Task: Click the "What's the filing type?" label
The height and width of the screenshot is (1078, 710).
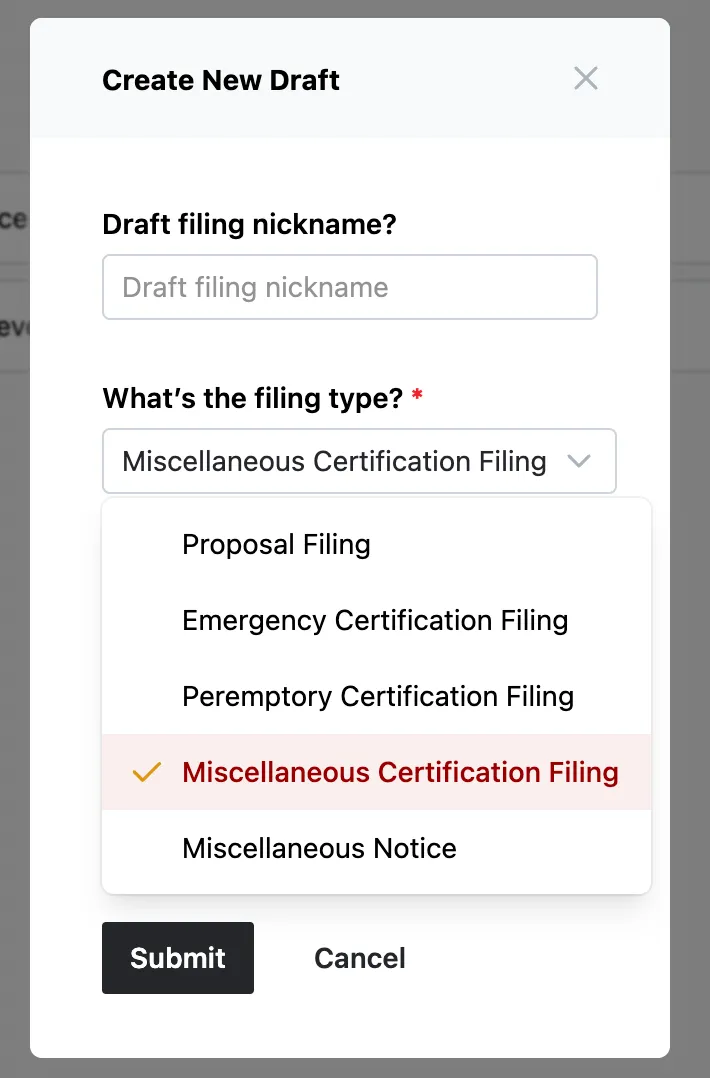Action: (x=252, y=398)
